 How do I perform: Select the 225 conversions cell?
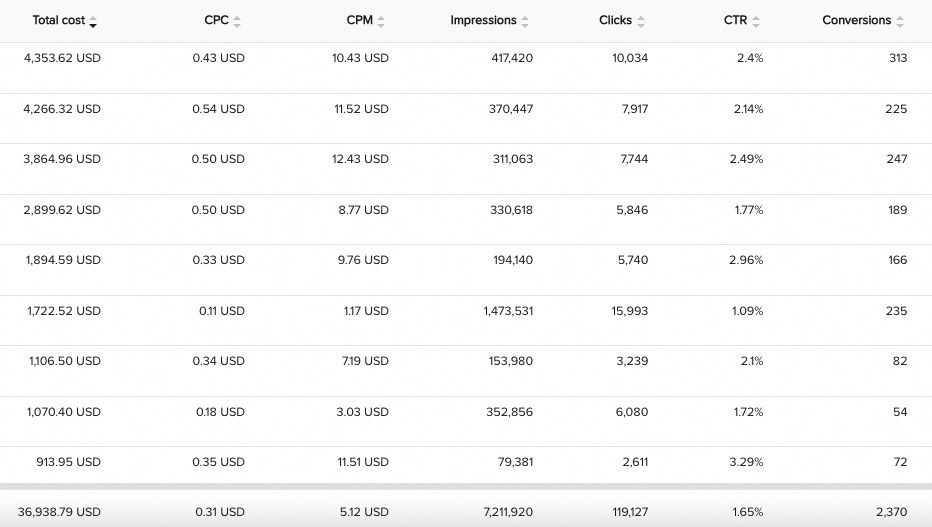[896, 109]
